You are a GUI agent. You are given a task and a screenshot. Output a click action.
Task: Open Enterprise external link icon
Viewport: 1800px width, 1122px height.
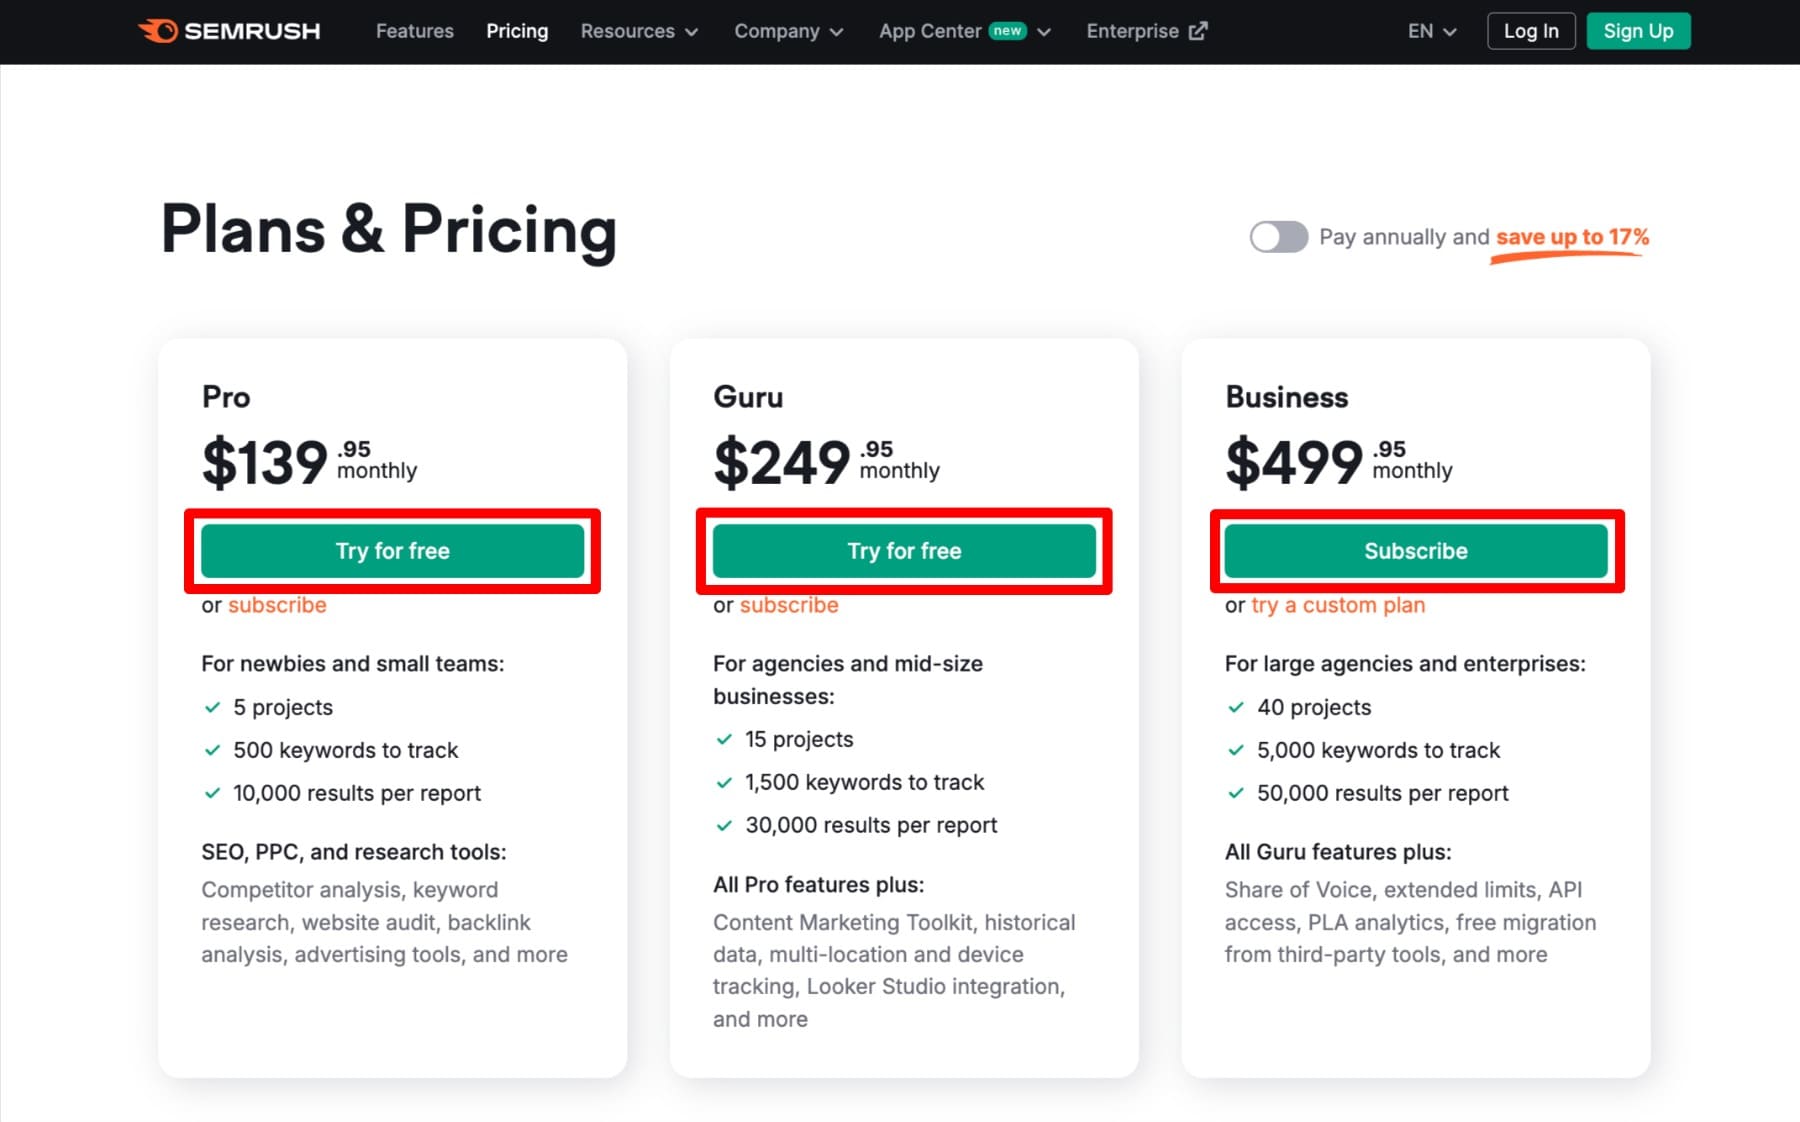tap(1198, 31)
